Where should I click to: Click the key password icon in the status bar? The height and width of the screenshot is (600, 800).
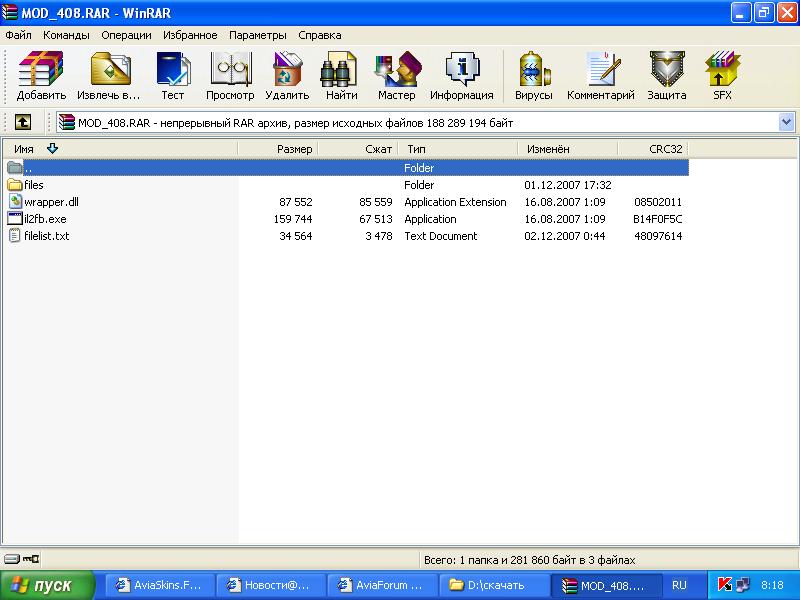pyautogui.click(x=31, y=559)
